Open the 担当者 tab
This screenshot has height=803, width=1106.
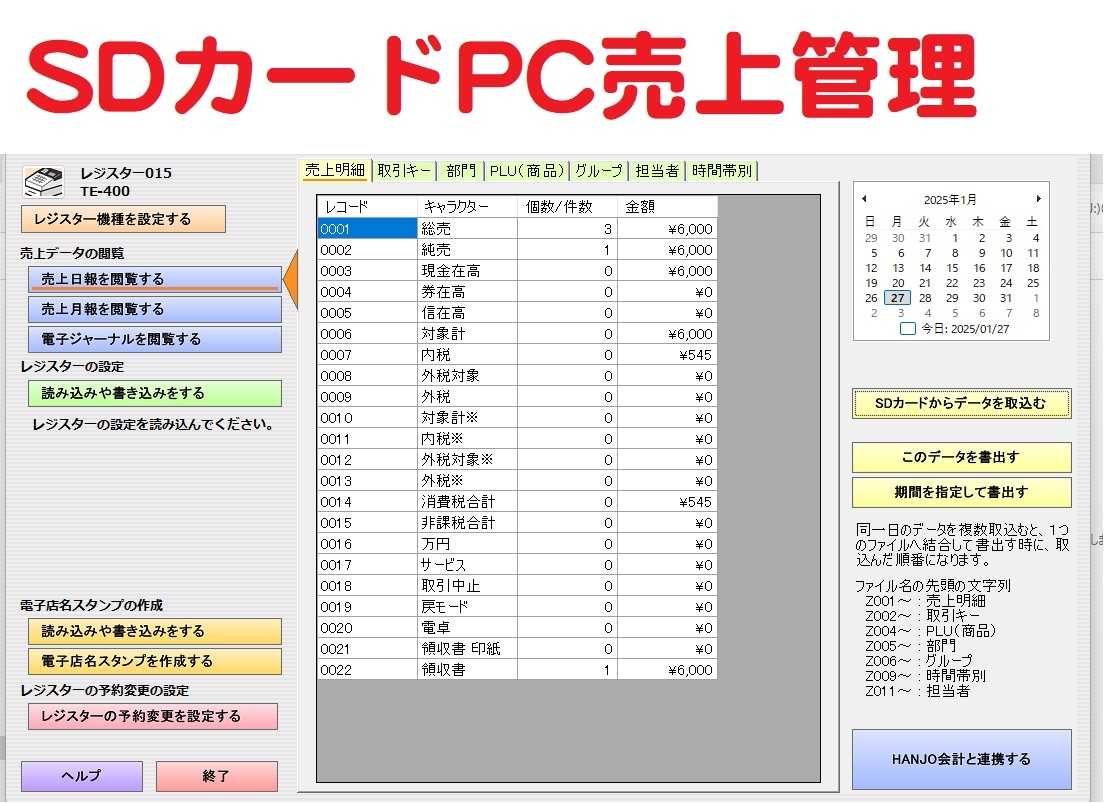(x=657, y=171)
